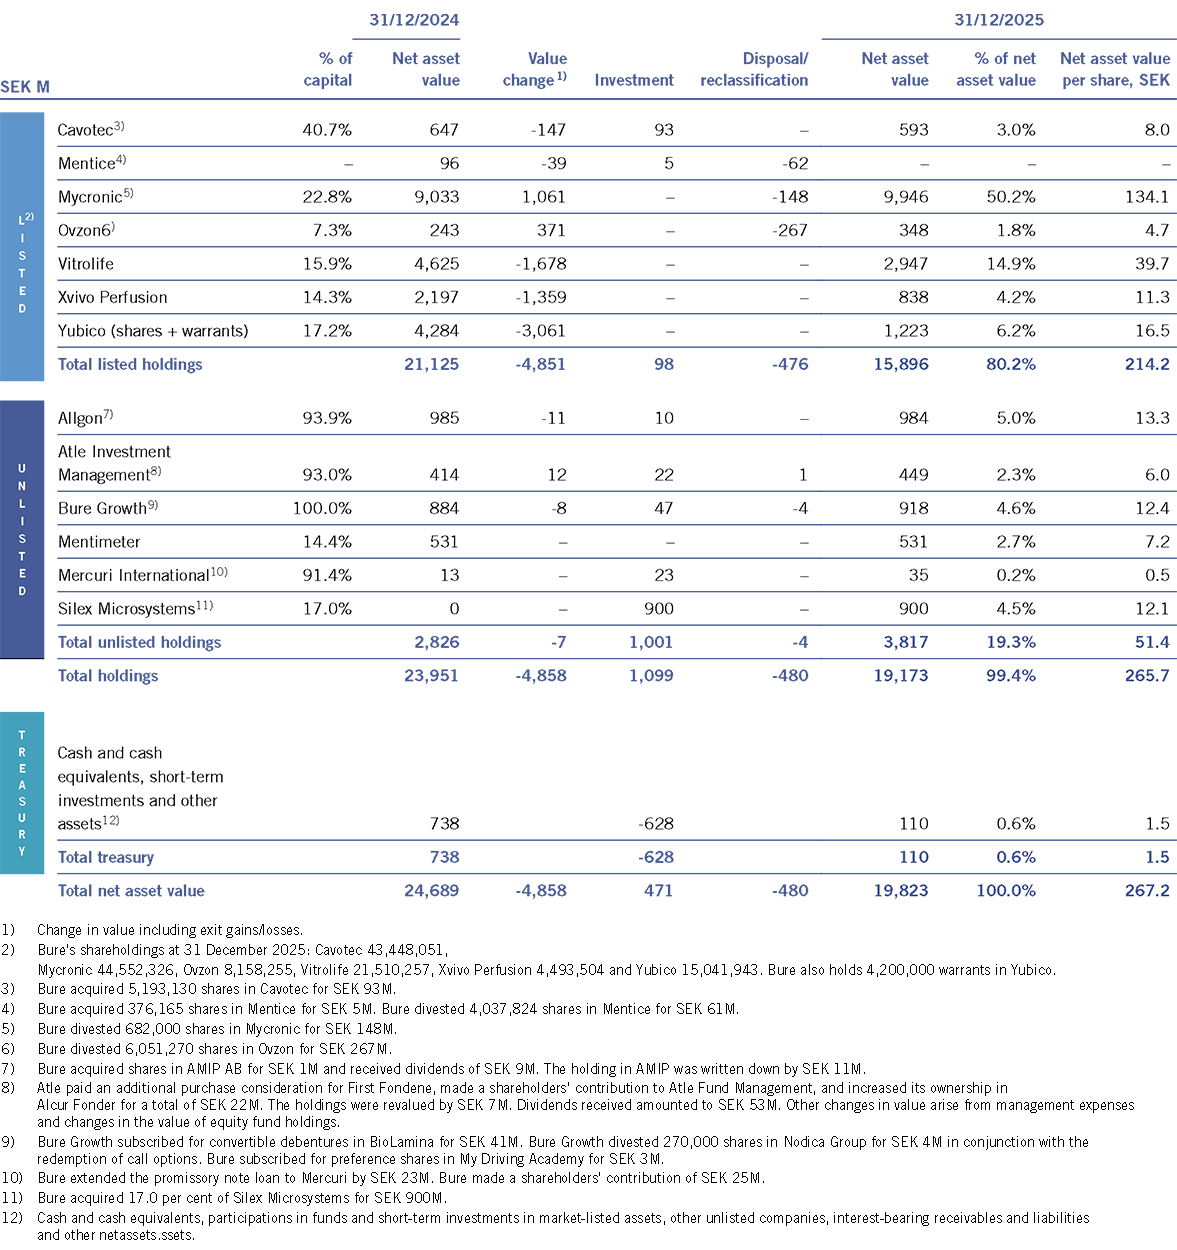
Task: Click the UNLISTED vertical section bar
Action: (22, 529)
